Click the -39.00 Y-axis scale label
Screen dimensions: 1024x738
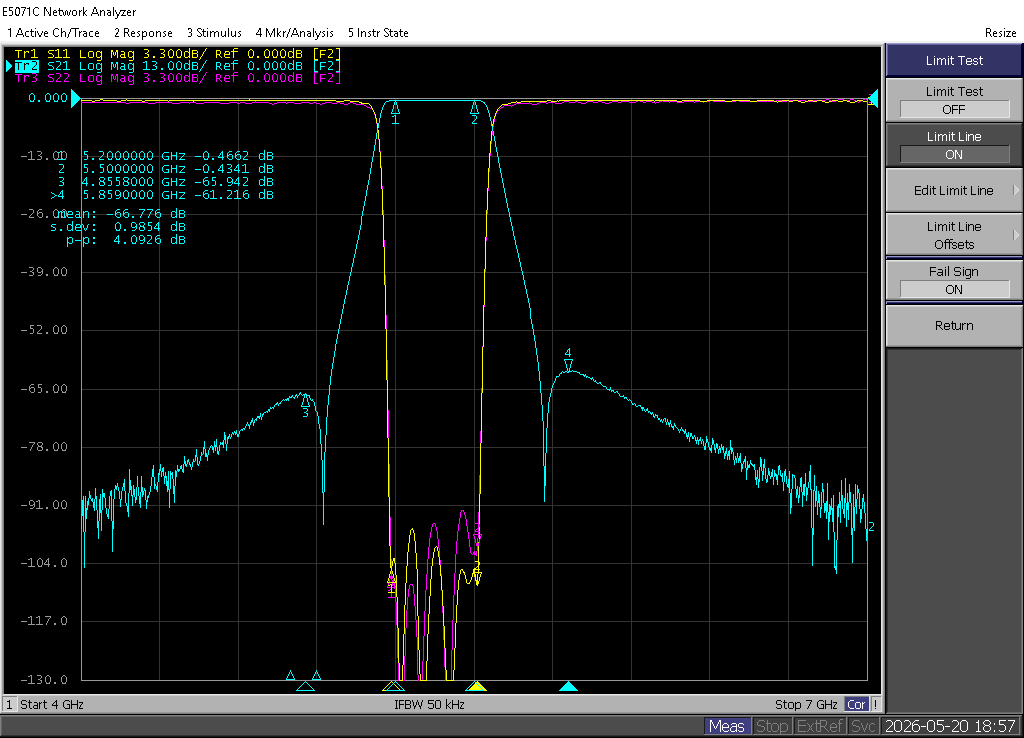click(44, 272)
